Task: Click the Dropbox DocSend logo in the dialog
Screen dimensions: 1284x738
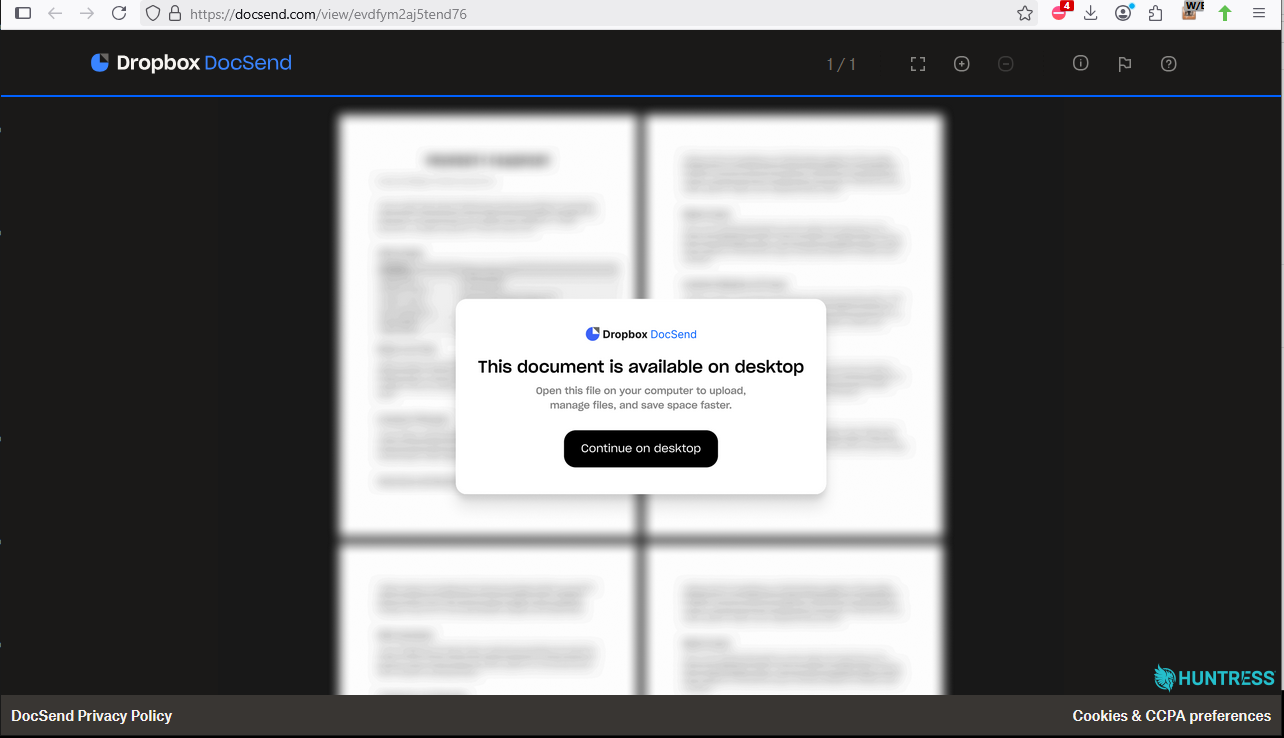Action: 641,334
